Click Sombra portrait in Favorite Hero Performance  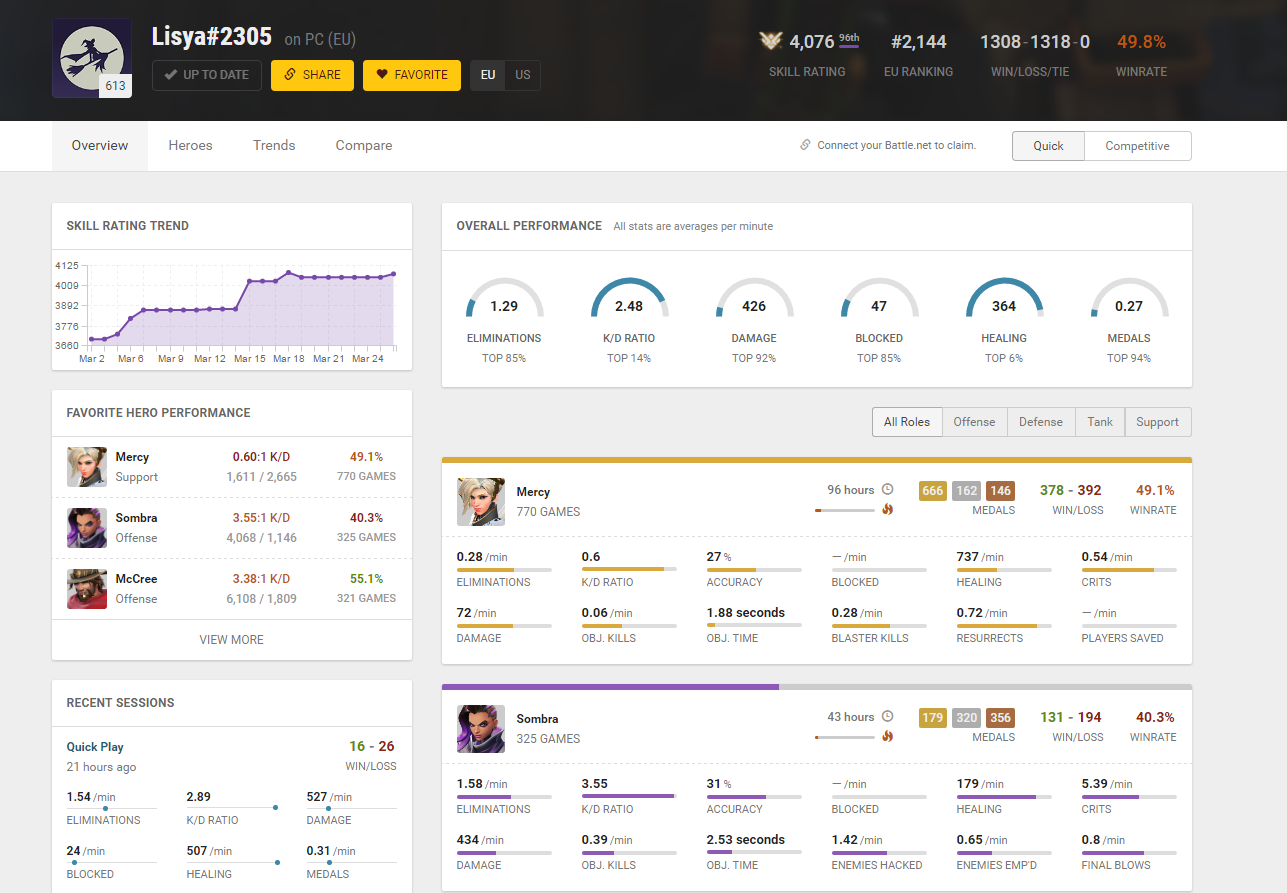87,528
